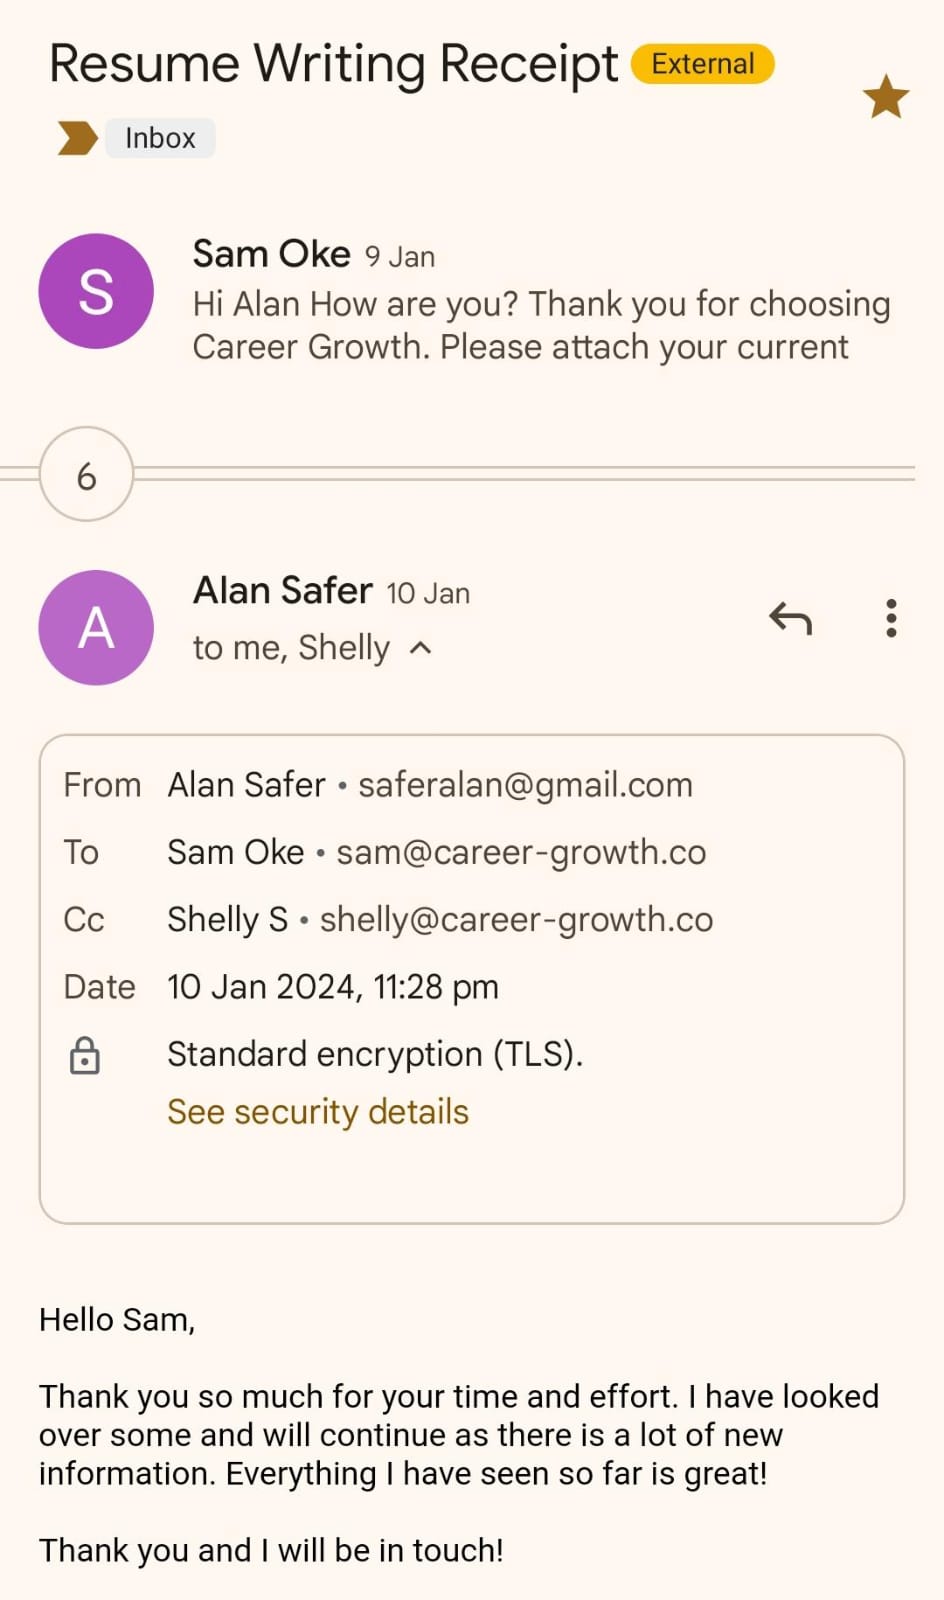Select the Inbox label chip
Viewport: 944px width, 1600px height.
160,138
